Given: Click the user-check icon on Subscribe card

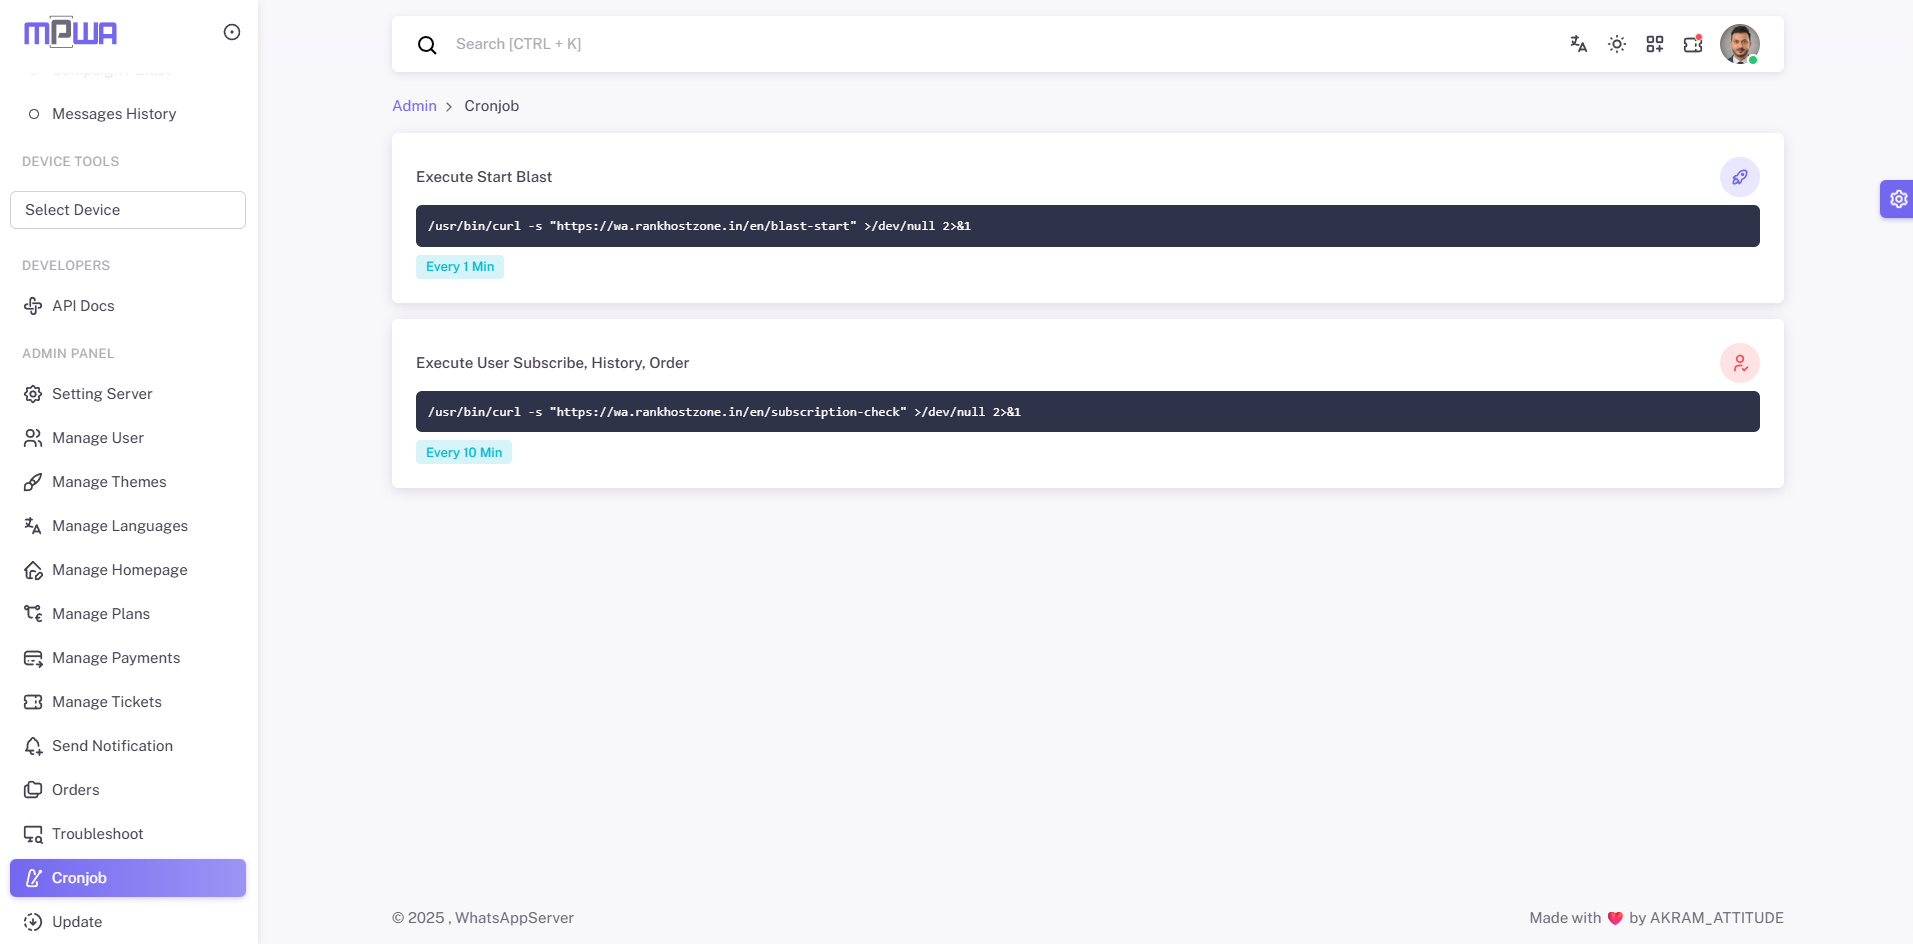Looking at the screenshot, I should [x=1739, y=363].
